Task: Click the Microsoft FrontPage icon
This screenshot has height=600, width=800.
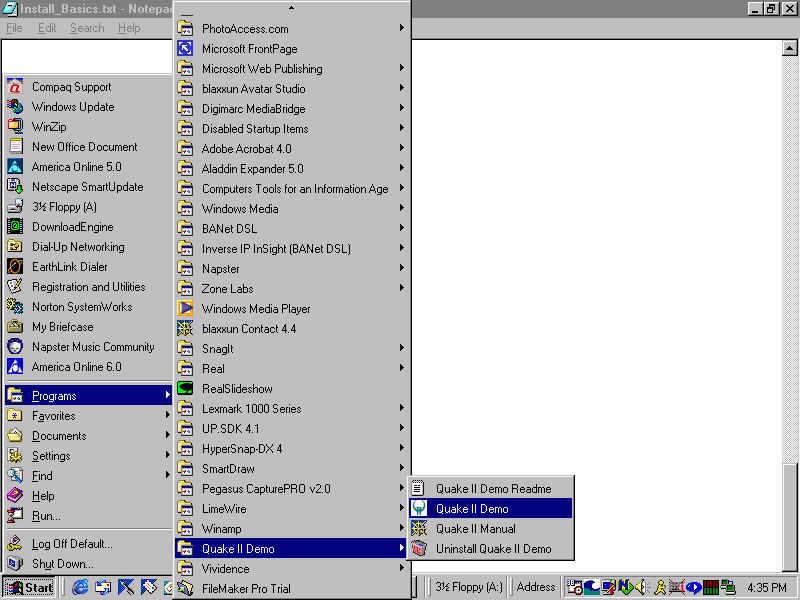Action: (x=185, y=49)
